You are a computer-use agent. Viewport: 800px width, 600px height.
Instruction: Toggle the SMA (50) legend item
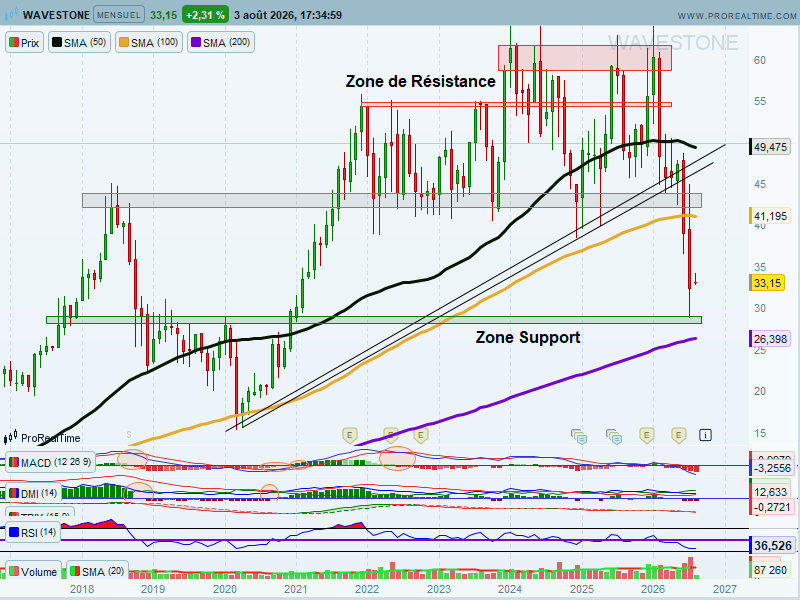pos(79,42)
